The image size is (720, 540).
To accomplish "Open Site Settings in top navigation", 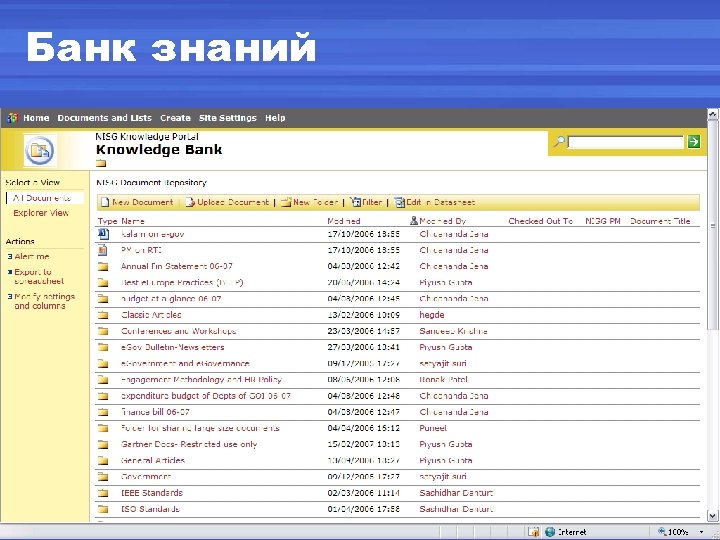I will [x=228, y=118].
